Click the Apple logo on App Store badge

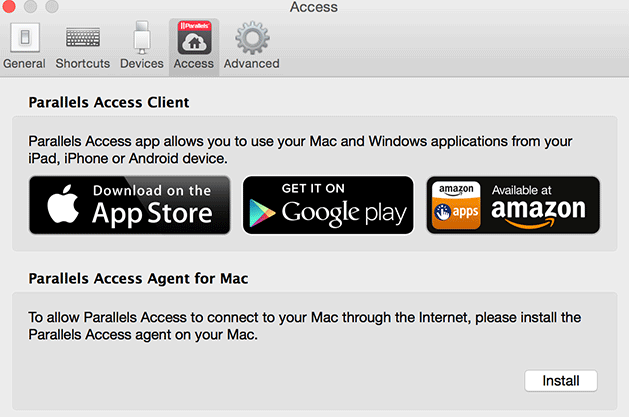point(63,204)
